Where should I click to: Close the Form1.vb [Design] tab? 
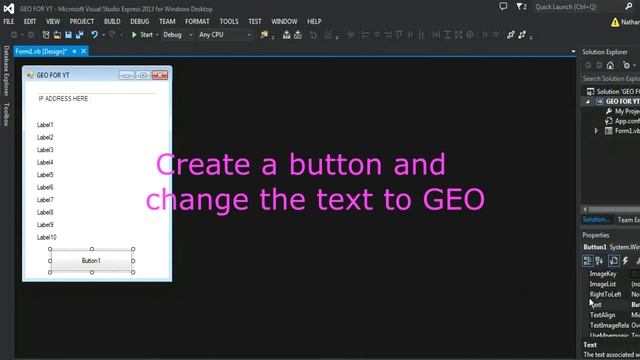[x=84, y=51]
